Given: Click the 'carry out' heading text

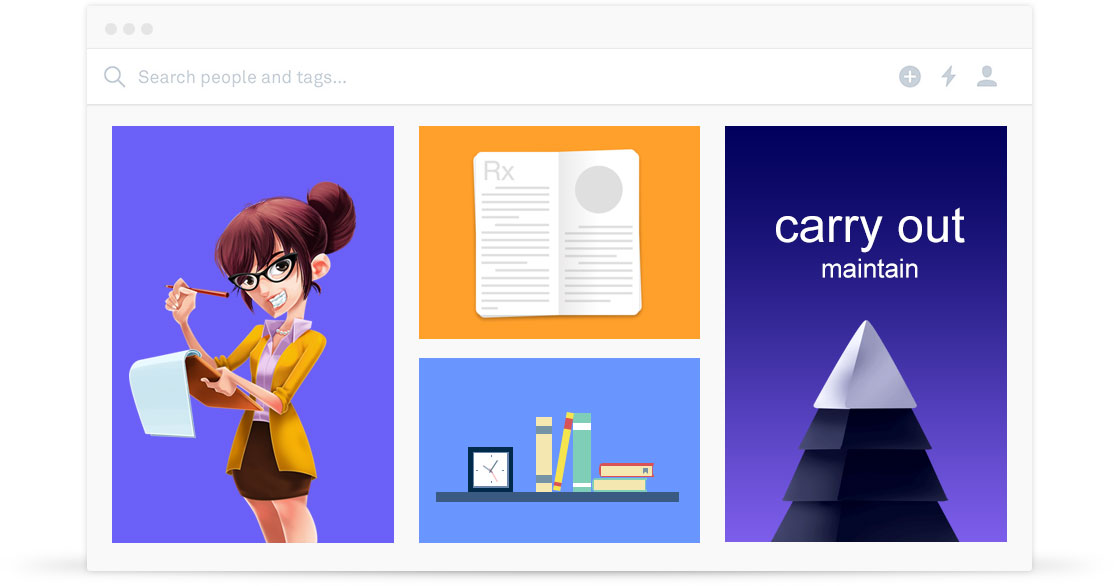Looking at the screenshot, I should tap(869, 227).
